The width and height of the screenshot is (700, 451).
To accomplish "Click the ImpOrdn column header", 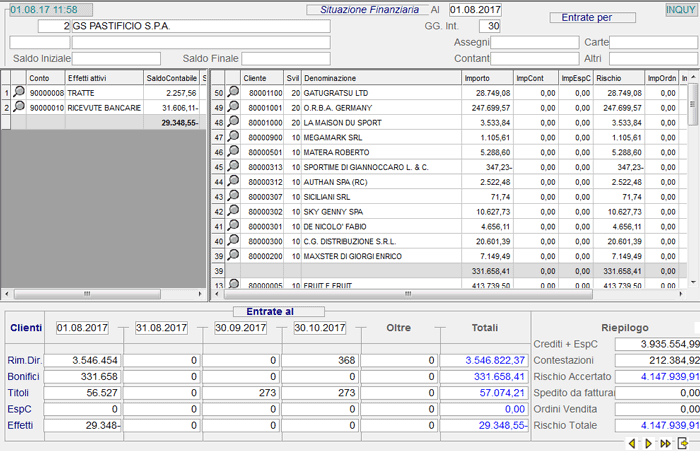I will point(662,78).
